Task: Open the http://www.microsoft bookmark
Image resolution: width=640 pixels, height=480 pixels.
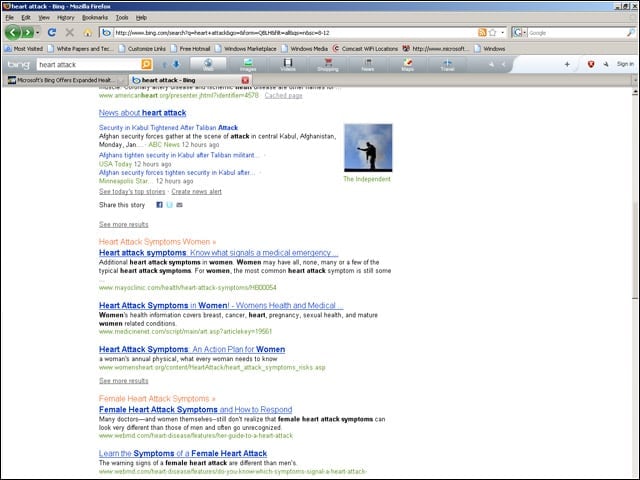Action: [436, 49]
